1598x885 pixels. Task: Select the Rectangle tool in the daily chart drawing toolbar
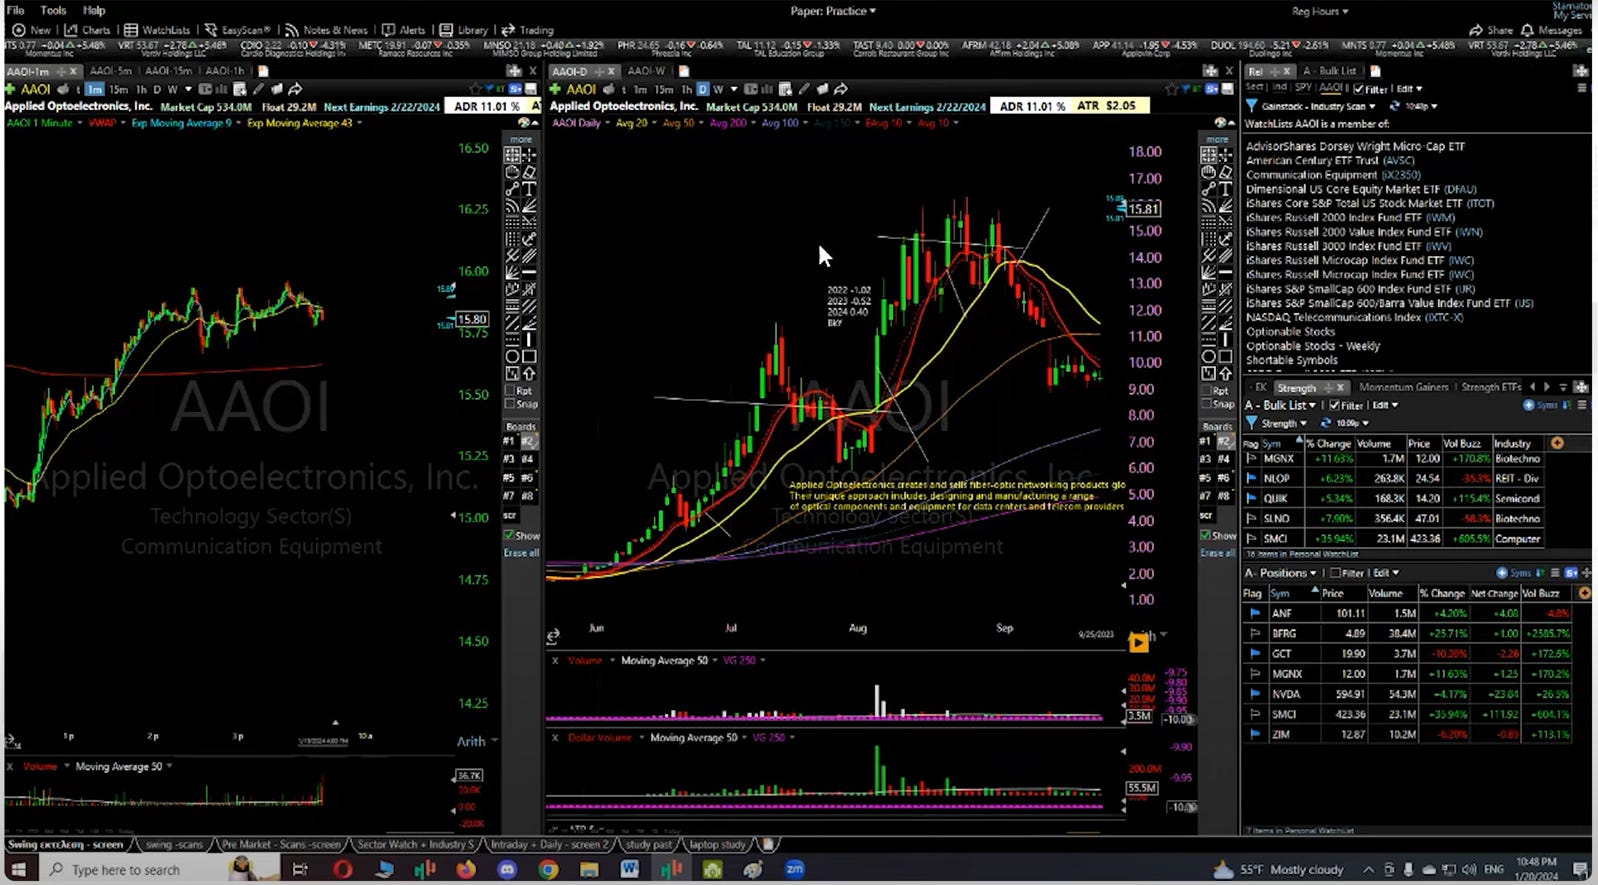coord(1226,356)
